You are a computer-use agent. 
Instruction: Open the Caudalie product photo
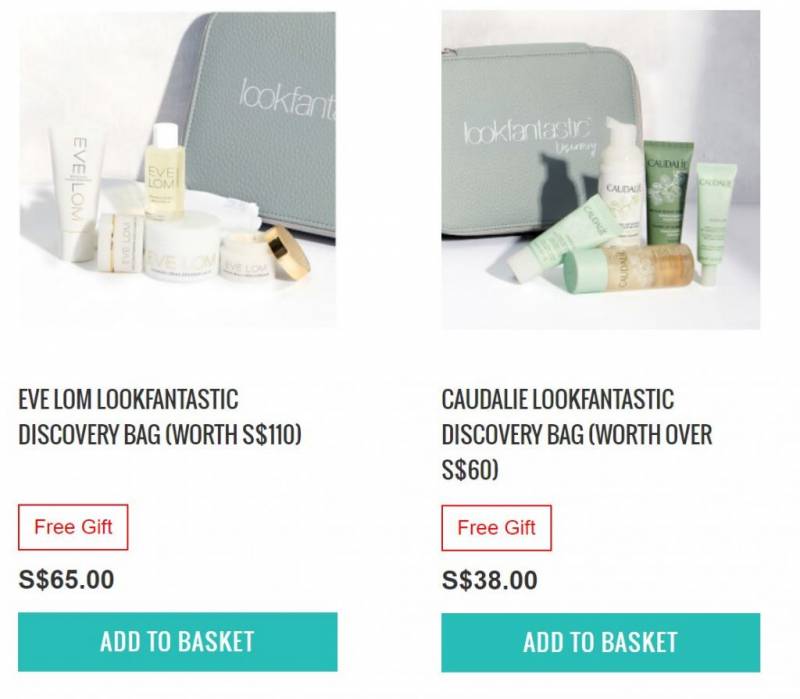coord(601,170)
